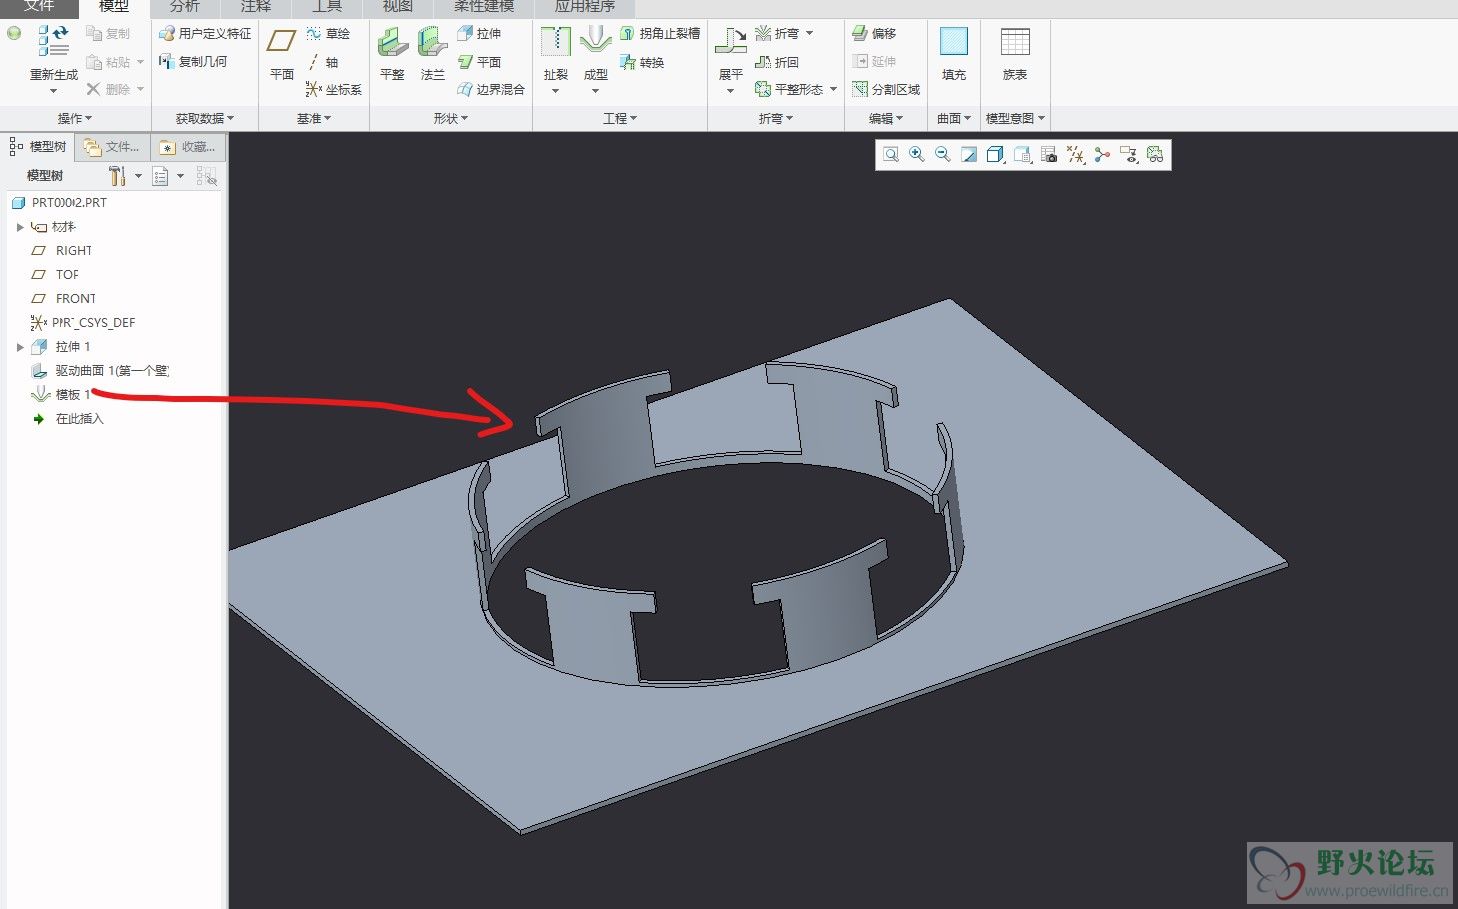
Task: Open the 视图 ribbon tab
Action: 397,7
